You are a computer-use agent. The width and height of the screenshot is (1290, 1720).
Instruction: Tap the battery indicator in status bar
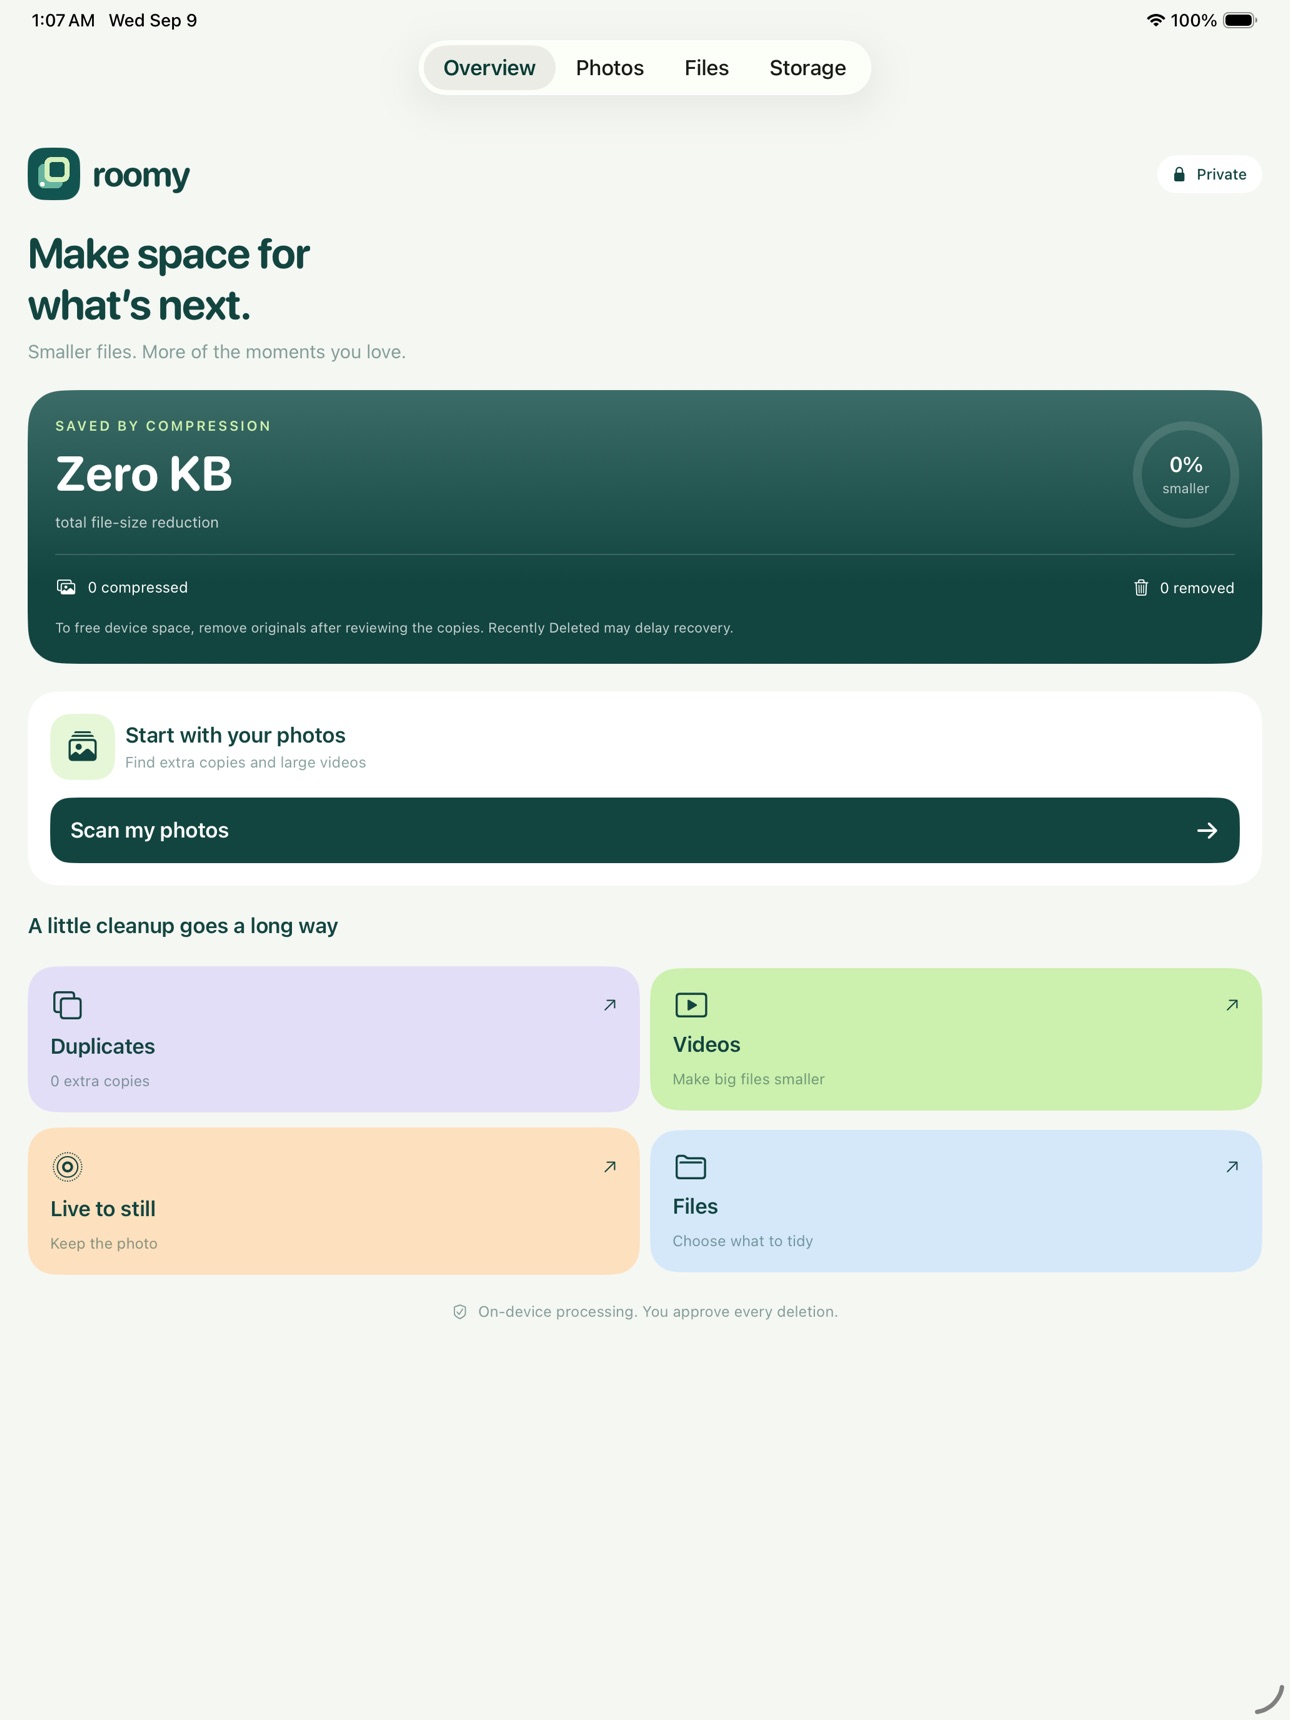click(1240, 20)
